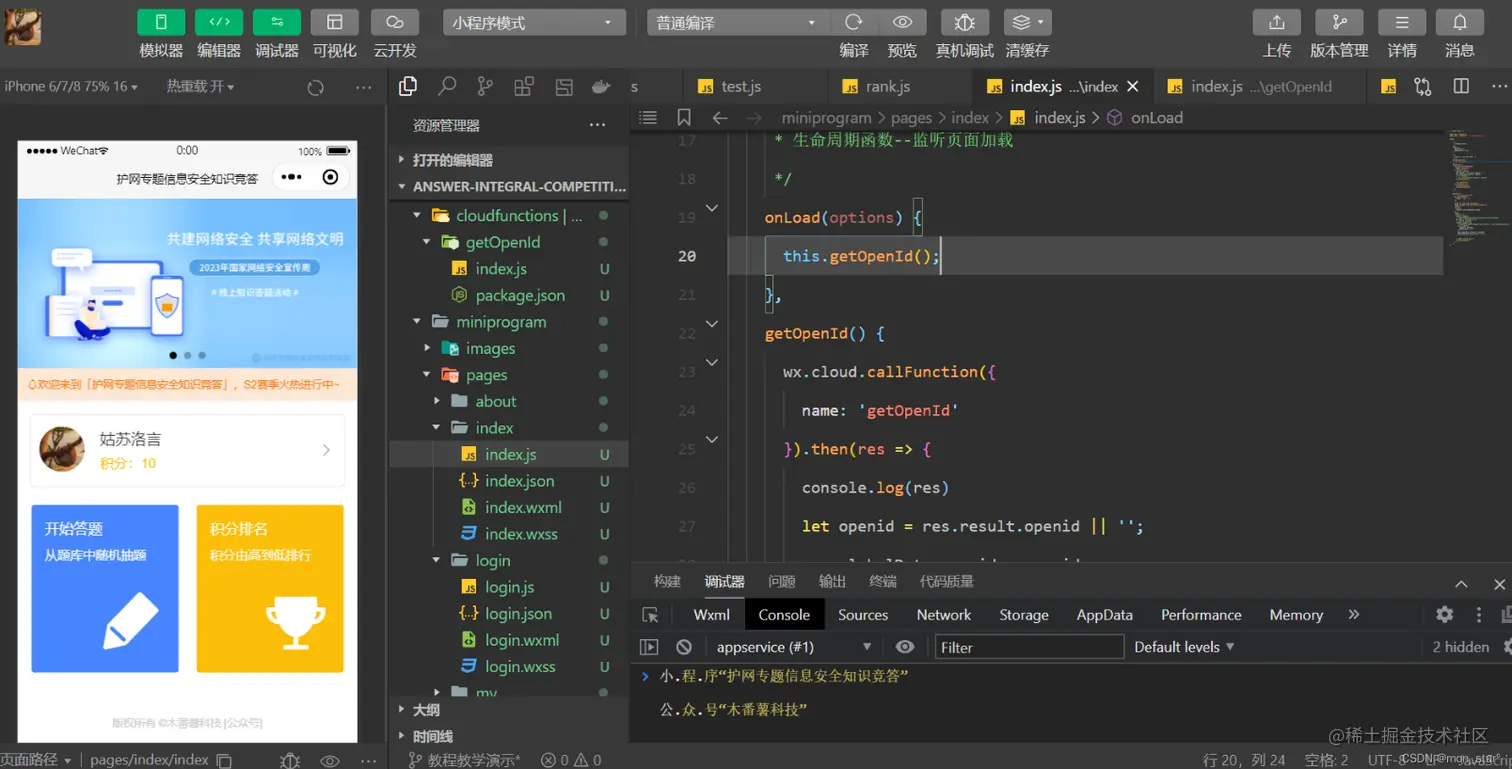Open the 姑苏洛言 user profile row

coord(187,450)
